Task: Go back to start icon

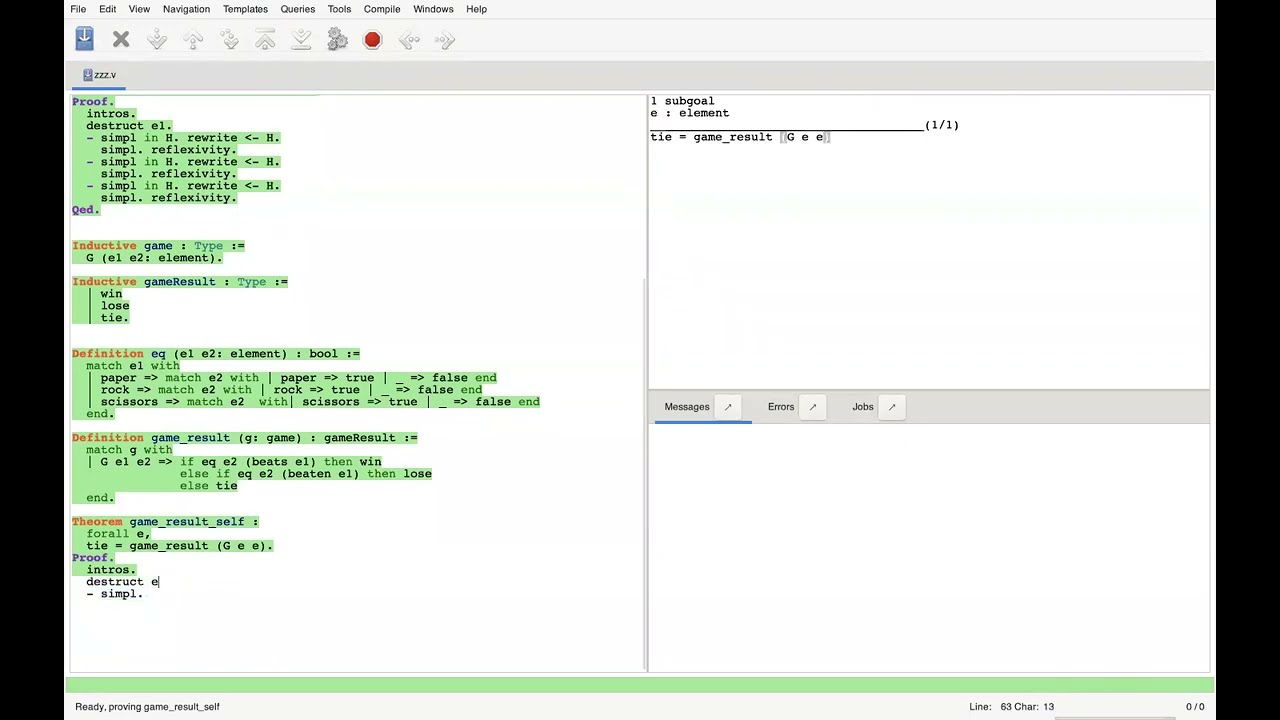Action: pos(265,40)
